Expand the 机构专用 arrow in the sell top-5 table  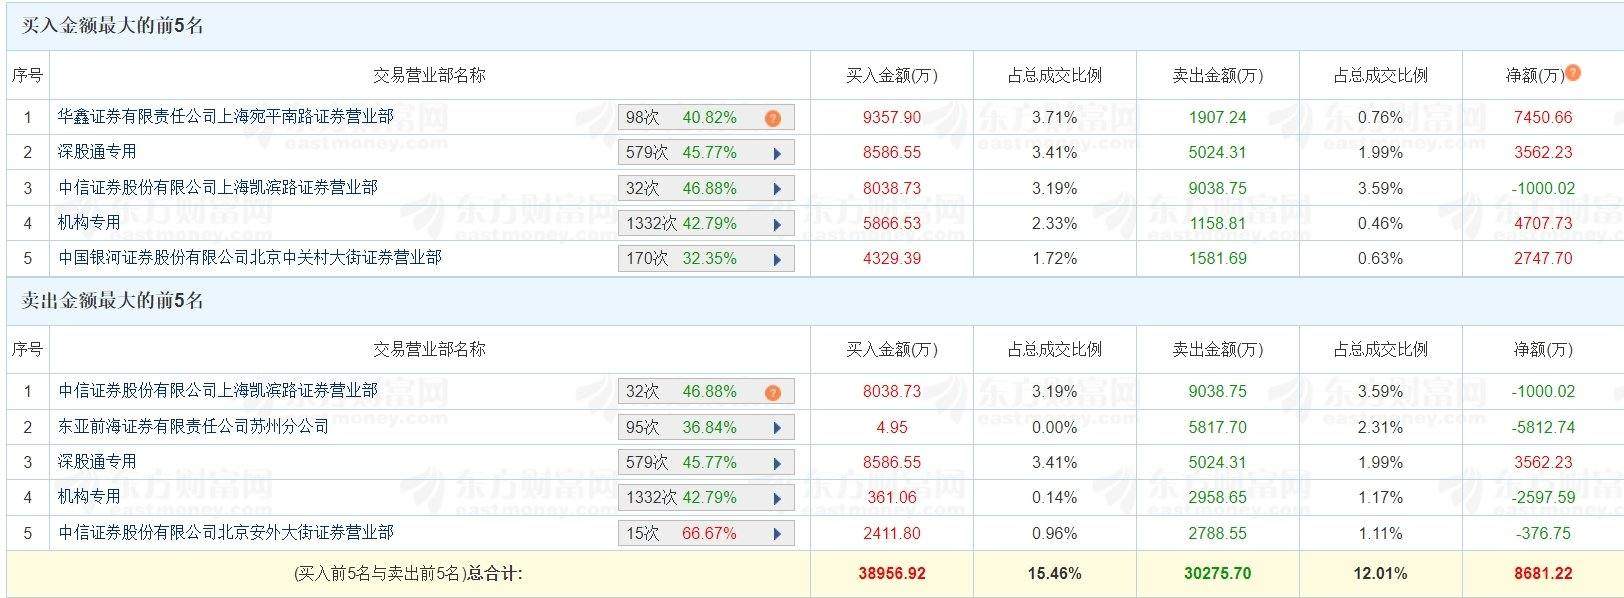coord(777,498)
